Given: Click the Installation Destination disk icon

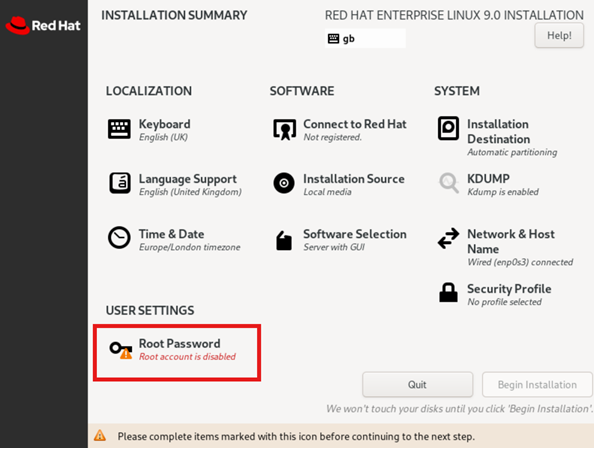Looking at the screenshot, I should click(x=448, y=128).
